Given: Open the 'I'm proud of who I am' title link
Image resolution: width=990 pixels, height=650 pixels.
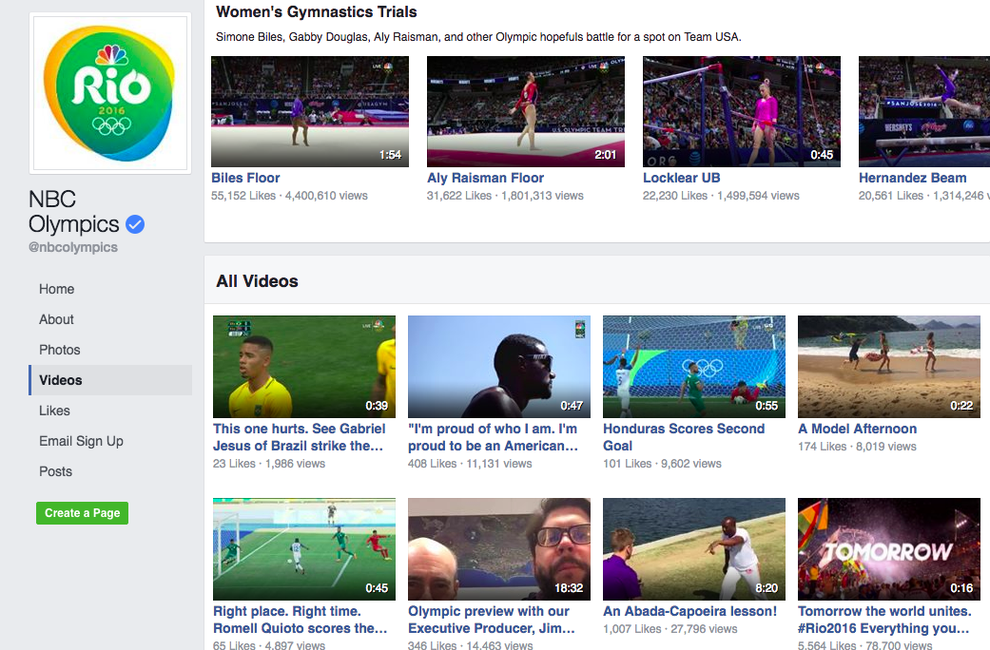Looking at the screenshot, I should point(493,437).
